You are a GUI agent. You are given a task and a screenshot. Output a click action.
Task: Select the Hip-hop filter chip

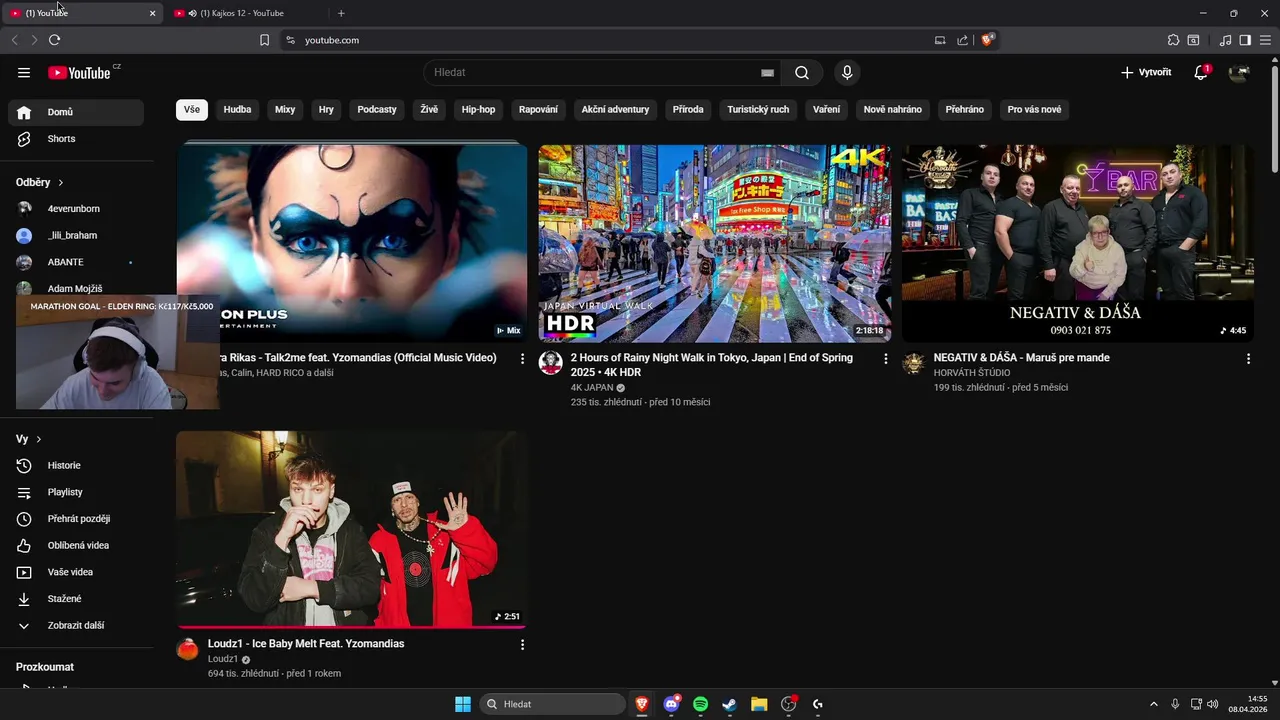click(478, 109)
